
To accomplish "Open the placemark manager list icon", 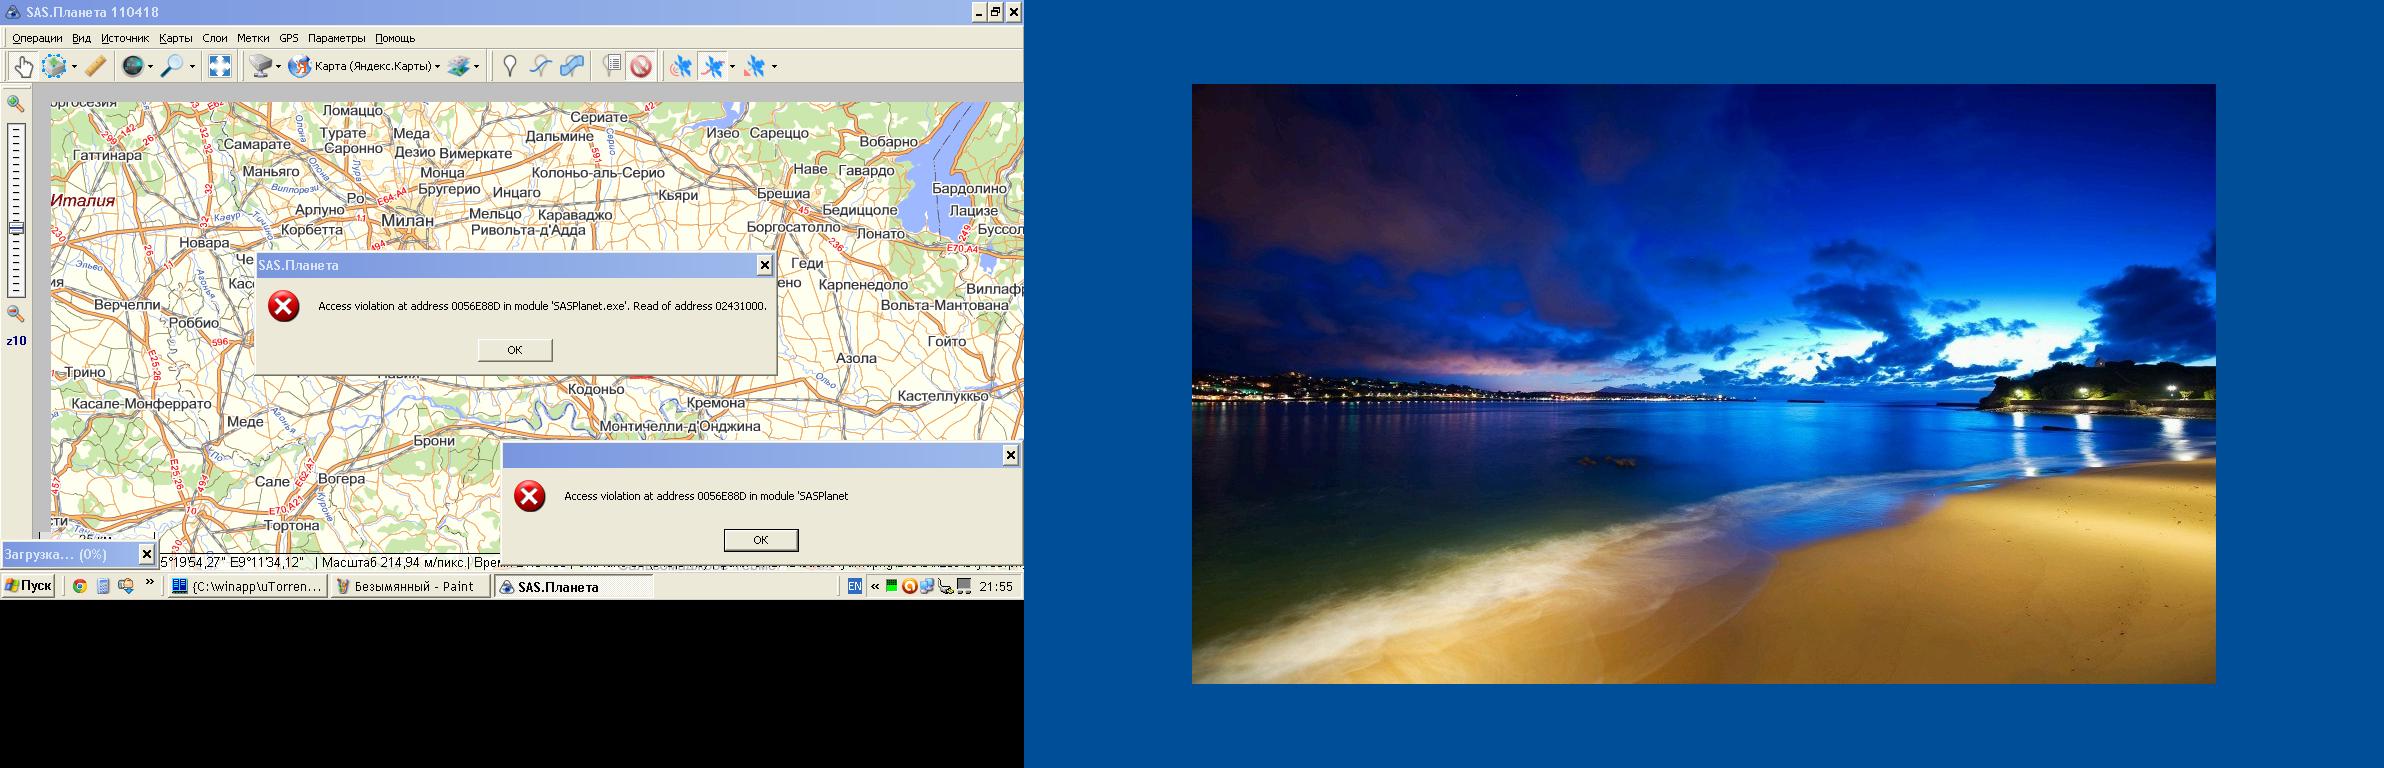I will [612, 67].
